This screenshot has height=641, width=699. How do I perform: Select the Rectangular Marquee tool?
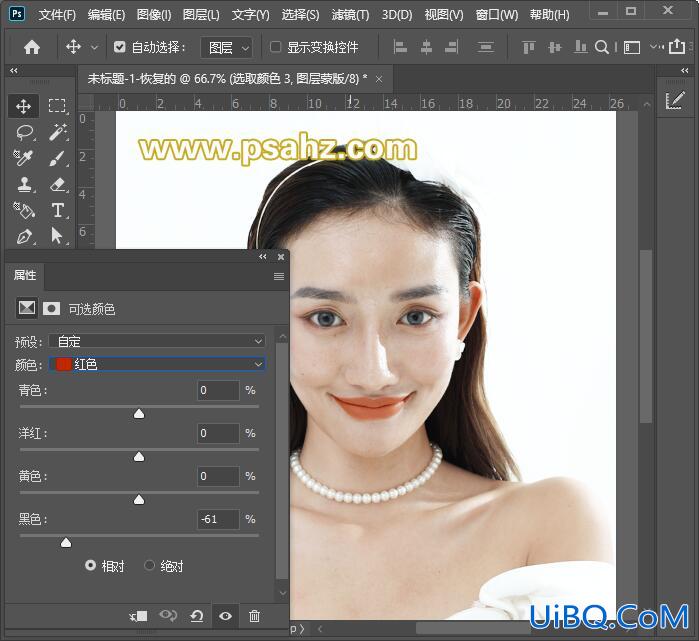pos(57,106)
